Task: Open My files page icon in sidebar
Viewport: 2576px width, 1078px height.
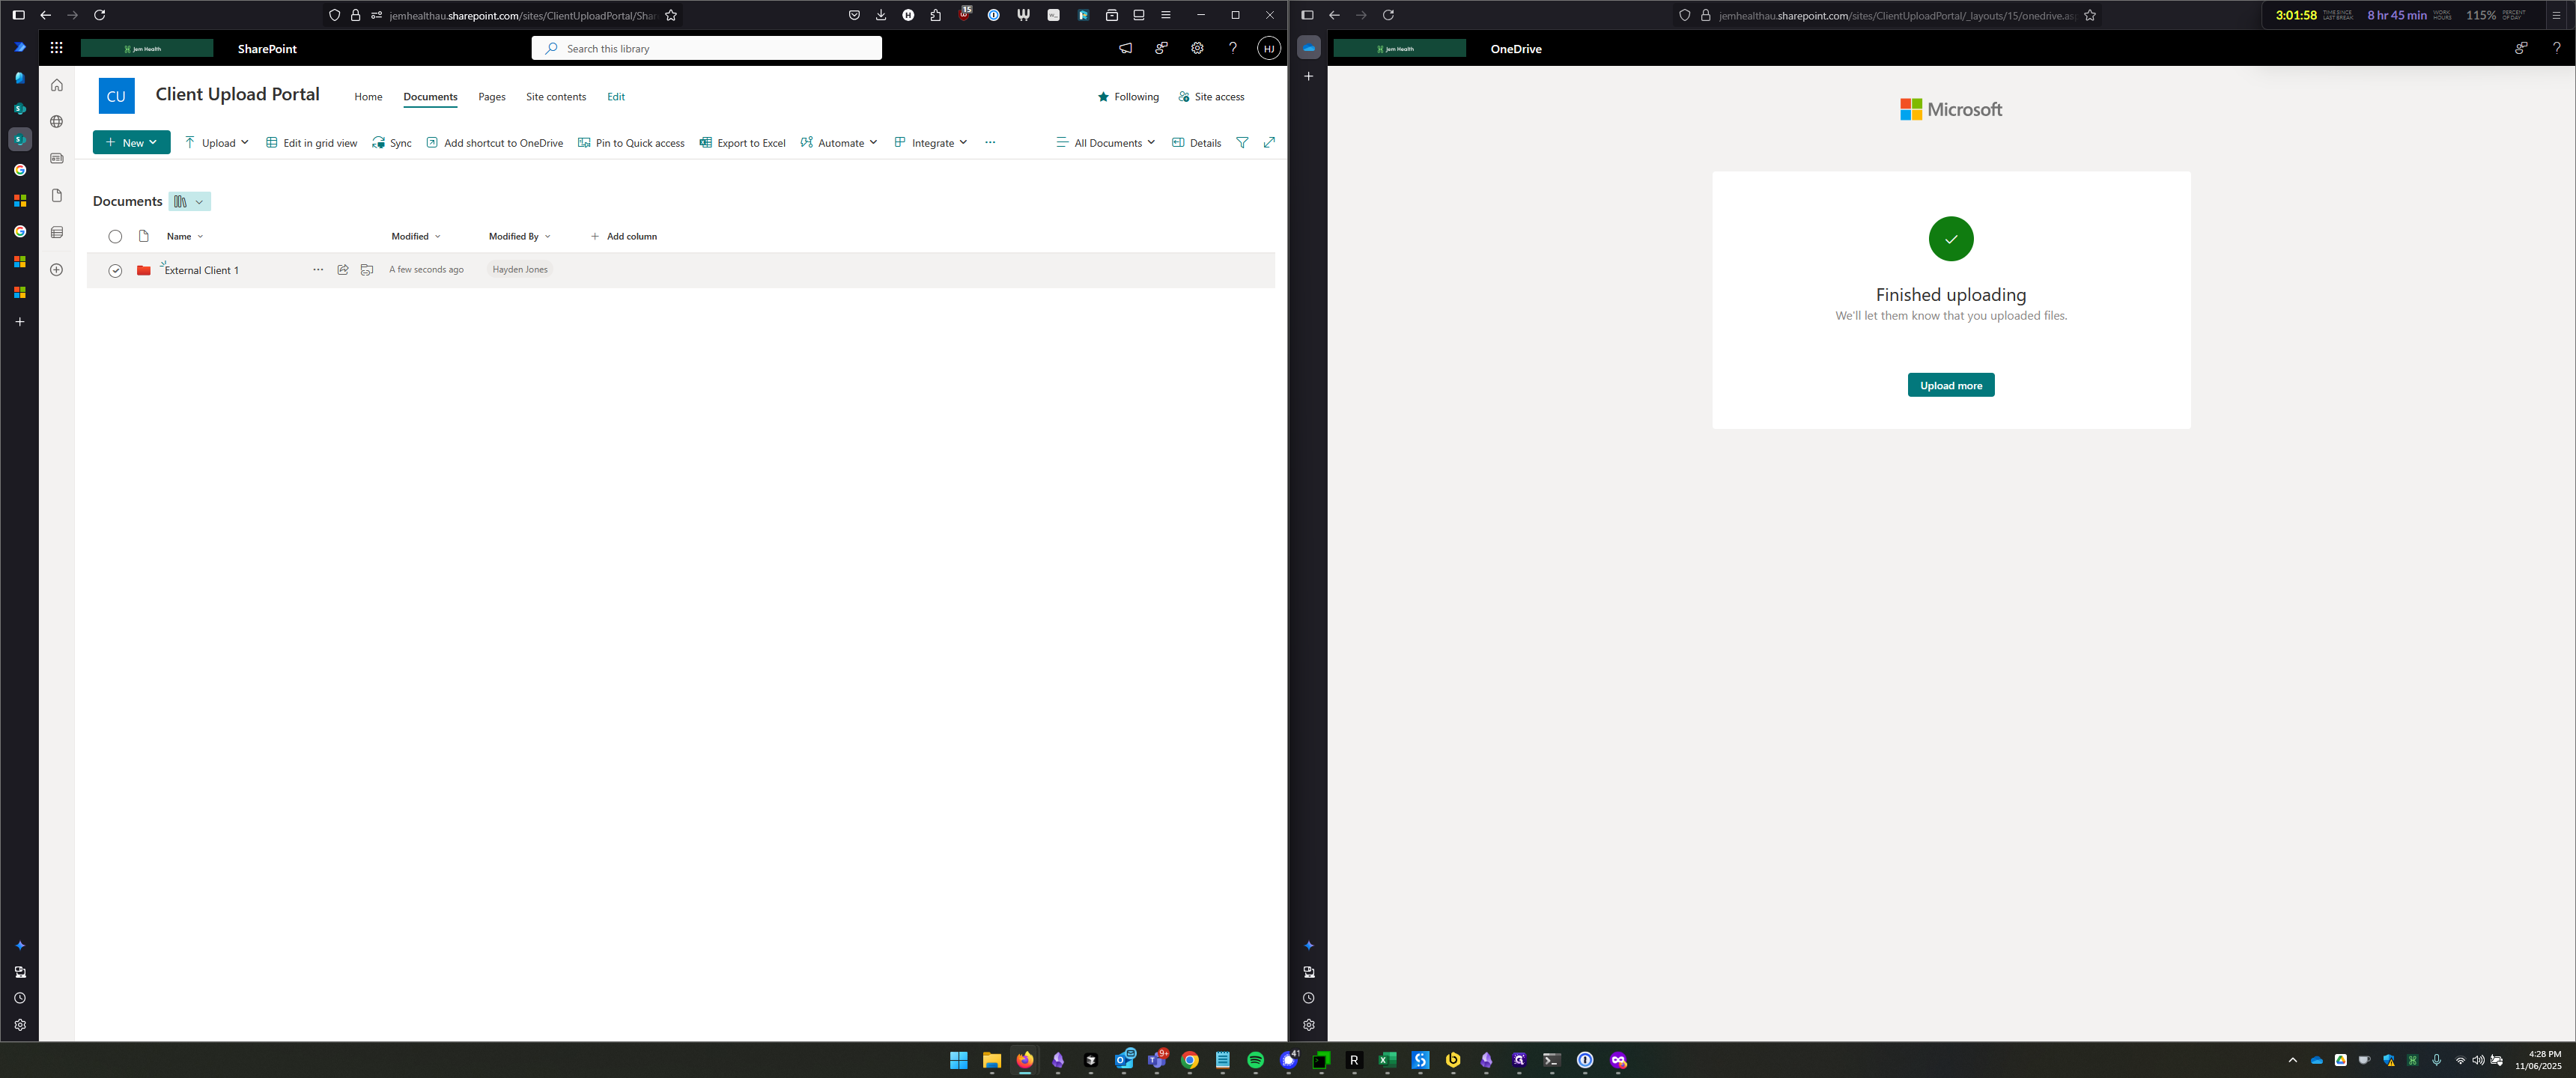Action: click(x=57, y=195)
